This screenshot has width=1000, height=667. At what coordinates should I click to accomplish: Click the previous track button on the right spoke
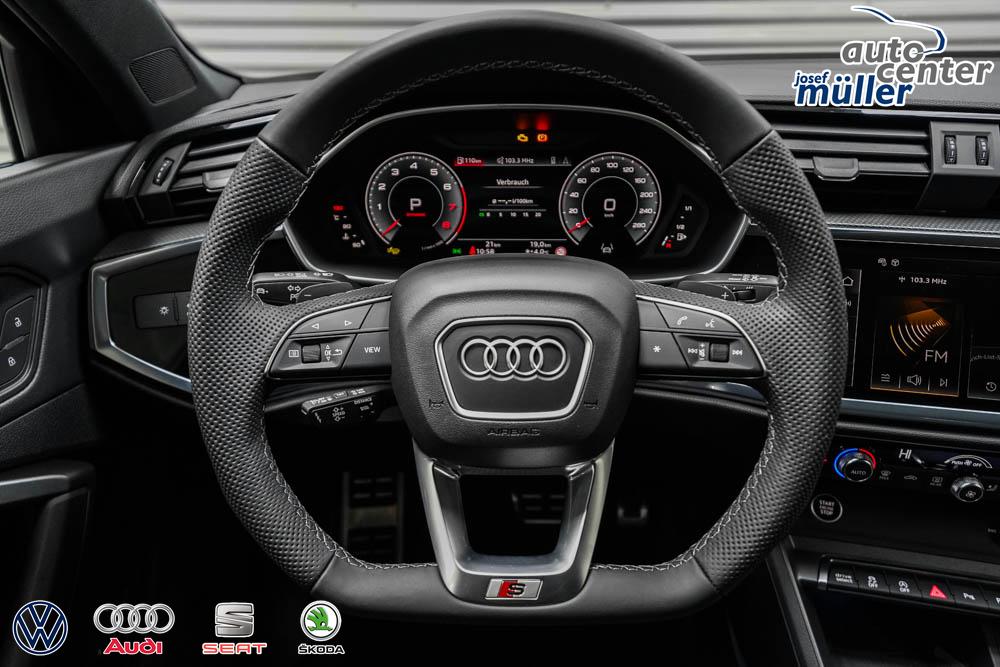click(x=693, y=351)
